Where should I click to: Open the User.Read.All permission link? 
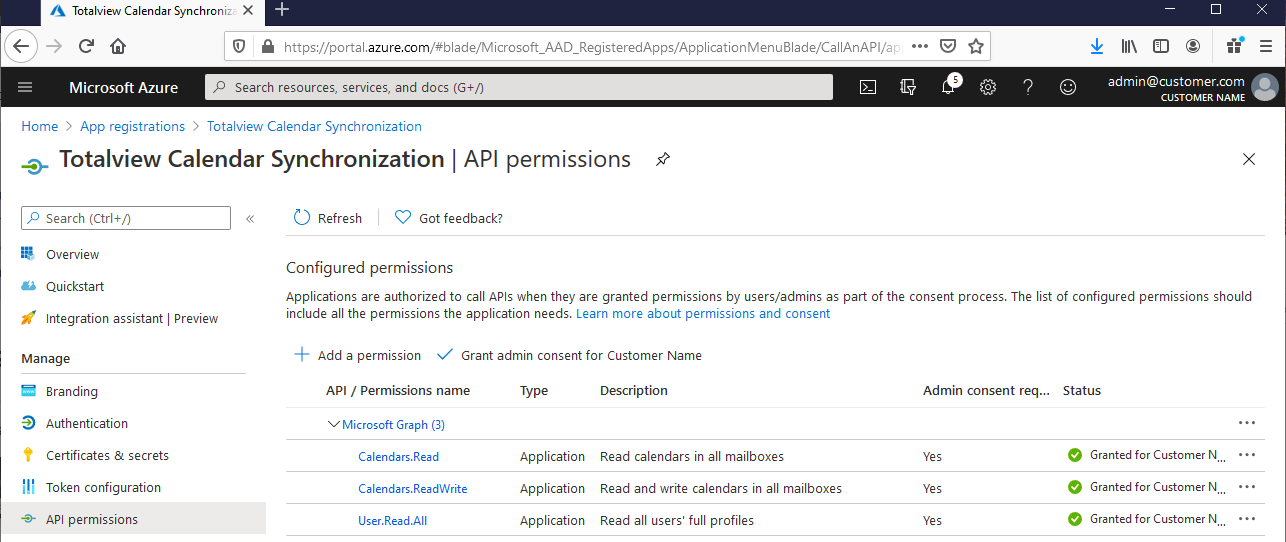coord(393,521)
